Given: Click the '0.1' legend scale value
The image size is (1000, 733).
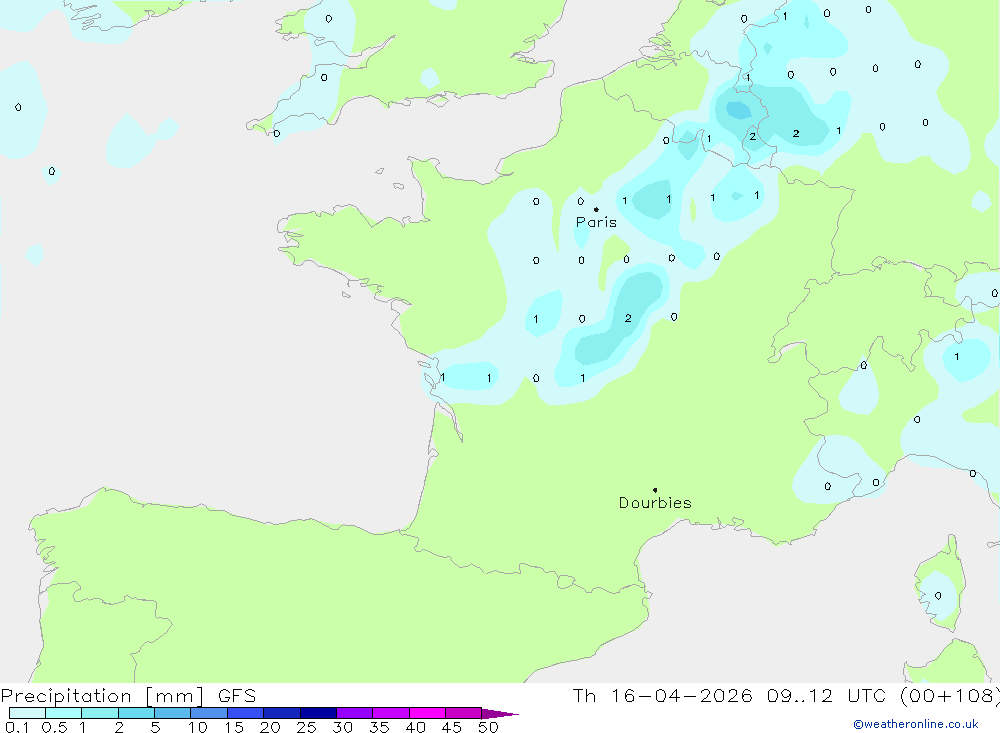Looking at the screenshot, I should coord(17,727).
